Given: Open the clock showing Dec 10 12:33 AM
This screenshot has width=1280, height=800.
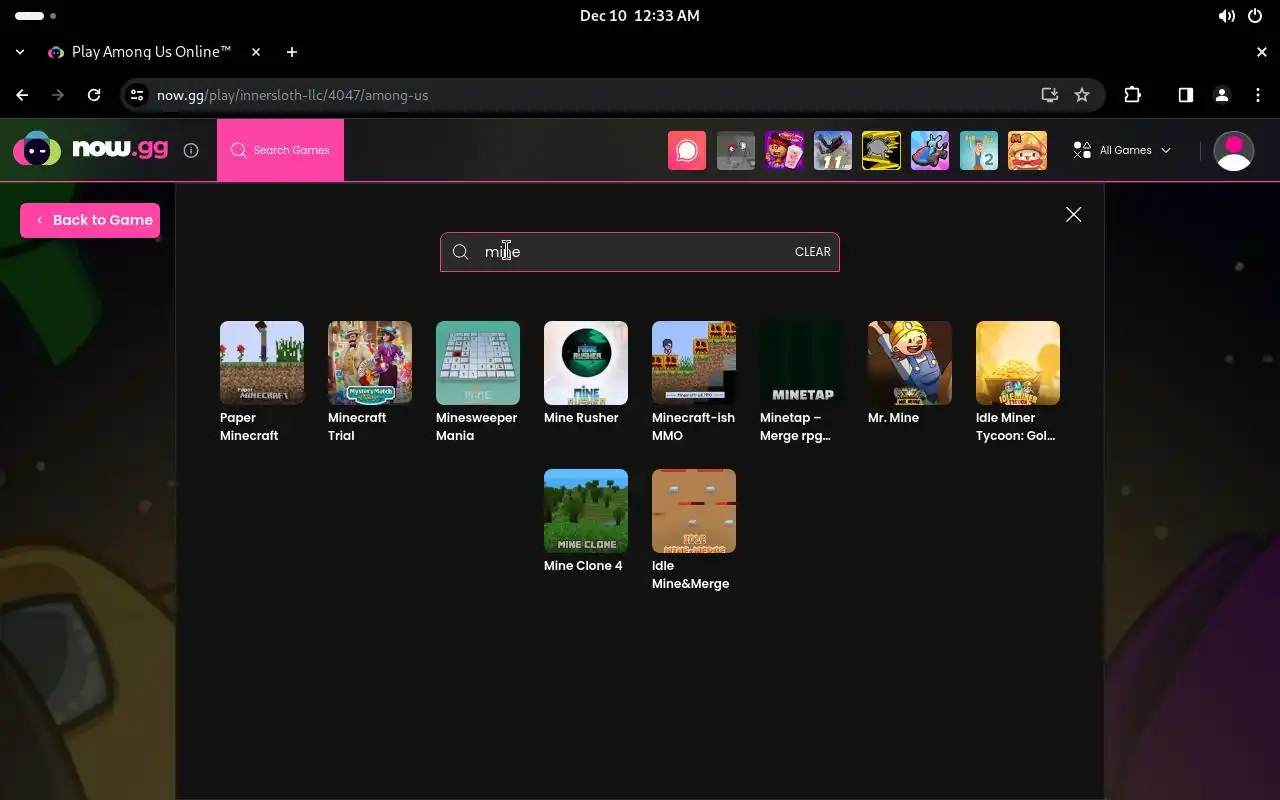Looking at the screenshot, I should (640, 16).
